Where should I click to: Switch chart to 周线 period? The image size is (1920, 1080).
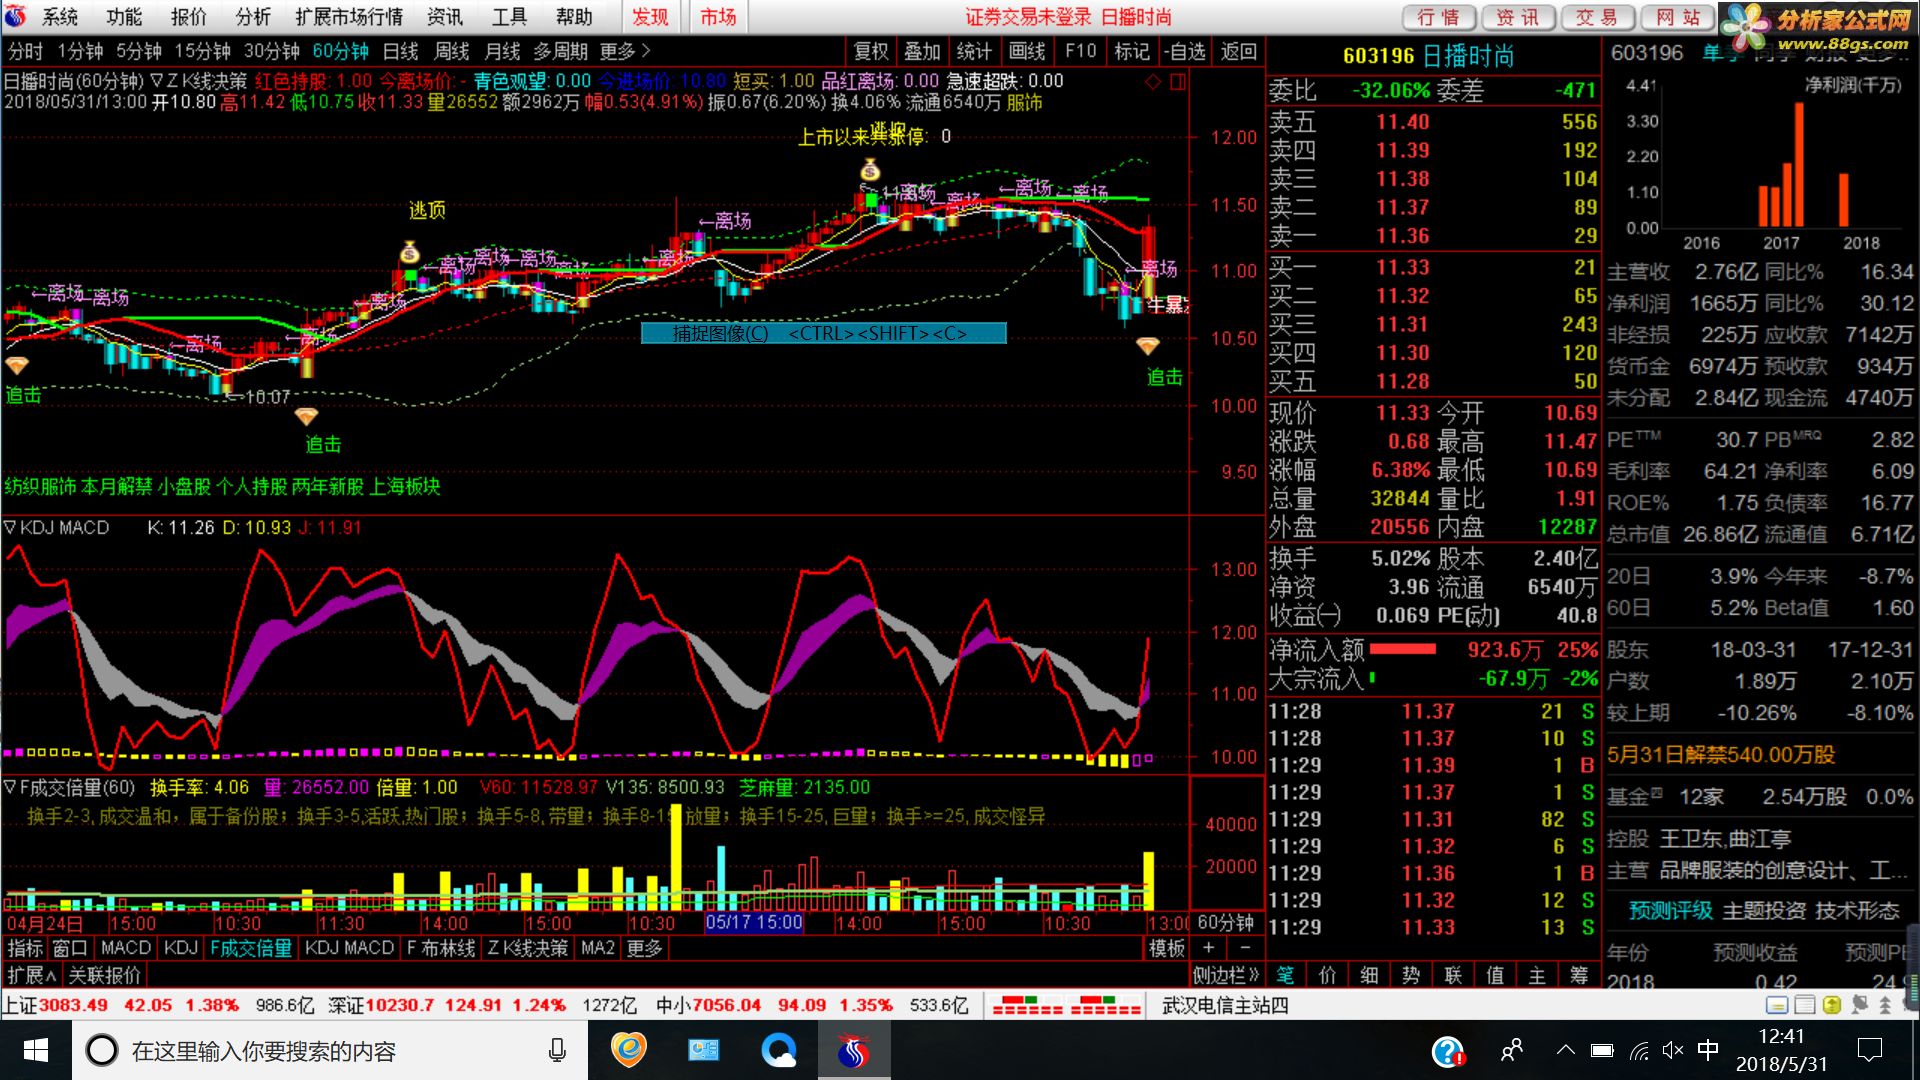tap(451, 51)
